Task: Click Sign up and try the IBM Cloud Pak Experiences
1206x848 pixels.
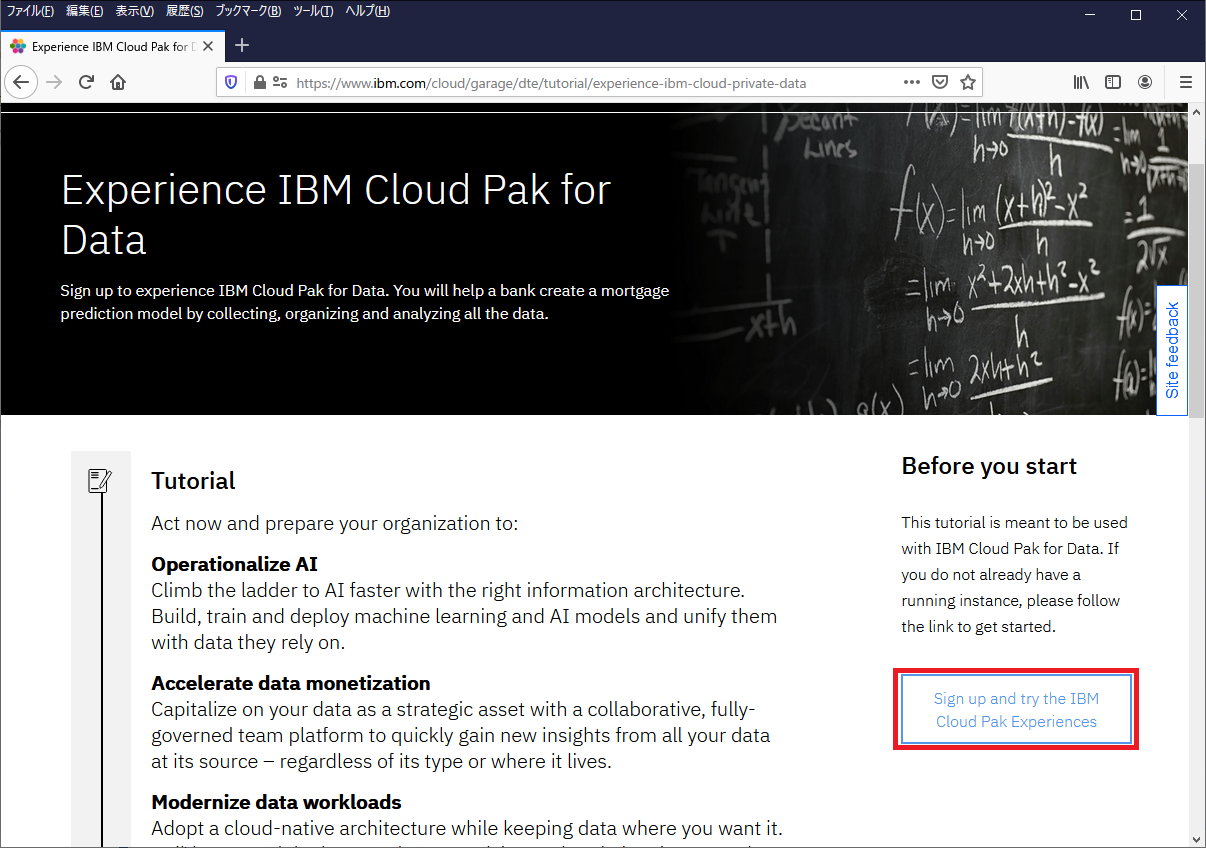Action: [x=1016, y=710]
